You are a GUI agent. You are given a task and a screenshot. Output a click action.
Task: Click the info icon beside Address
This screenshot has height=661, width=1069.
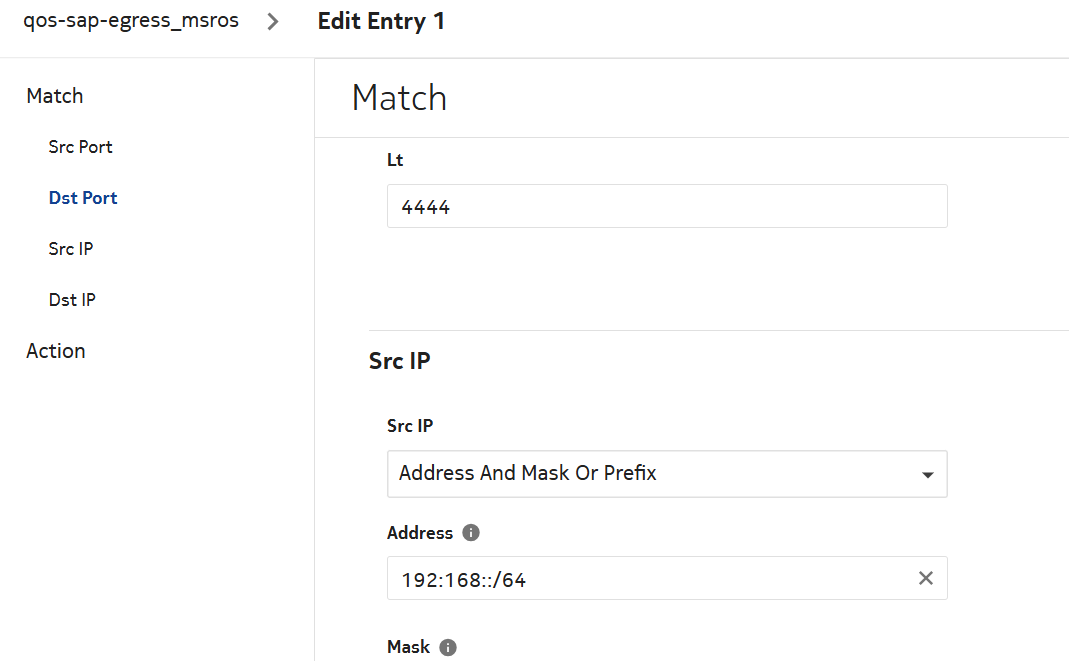tap(472, 533)
